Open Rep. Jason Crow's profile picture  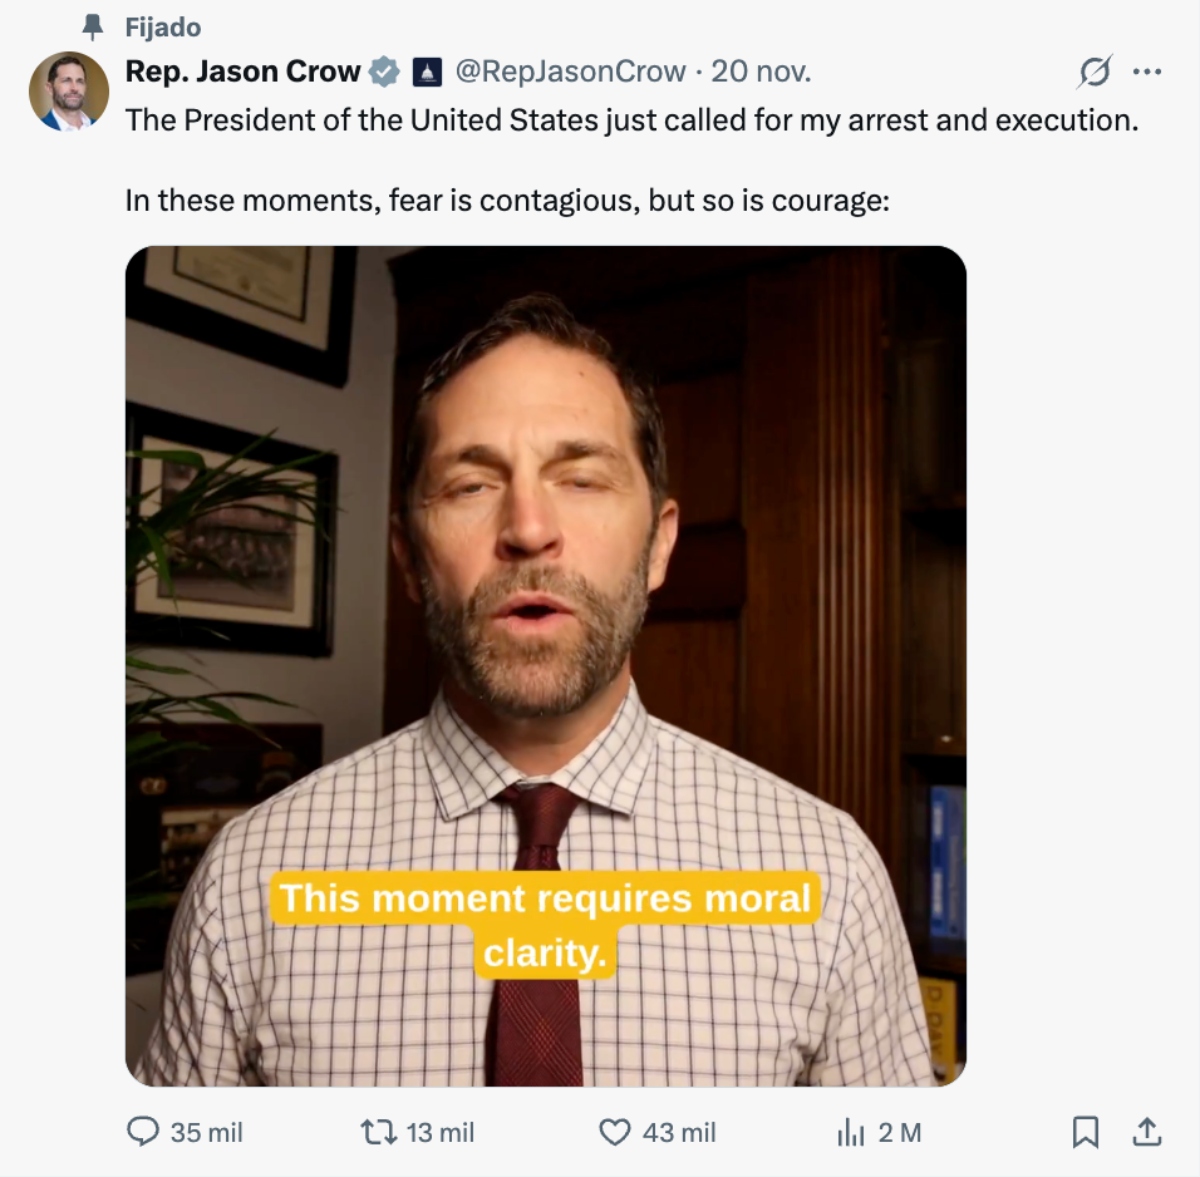(68, 91)
